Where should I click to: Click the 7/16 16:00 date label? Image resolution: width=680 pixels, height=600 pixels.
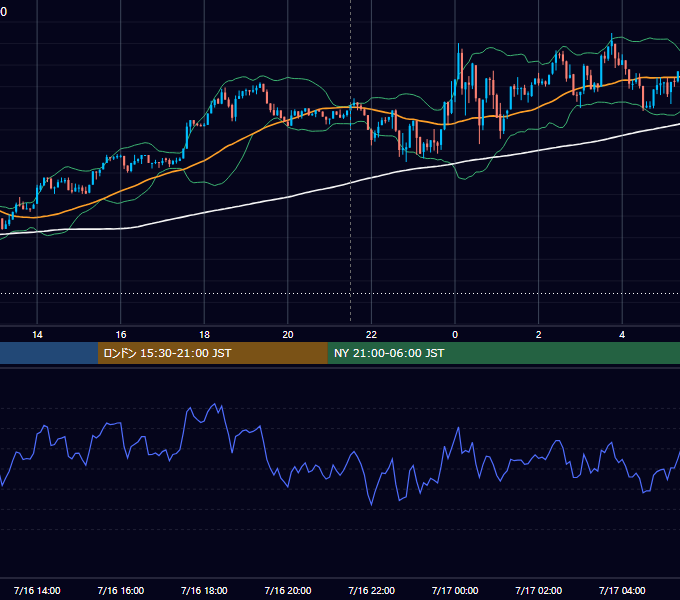tap(121, 590)
